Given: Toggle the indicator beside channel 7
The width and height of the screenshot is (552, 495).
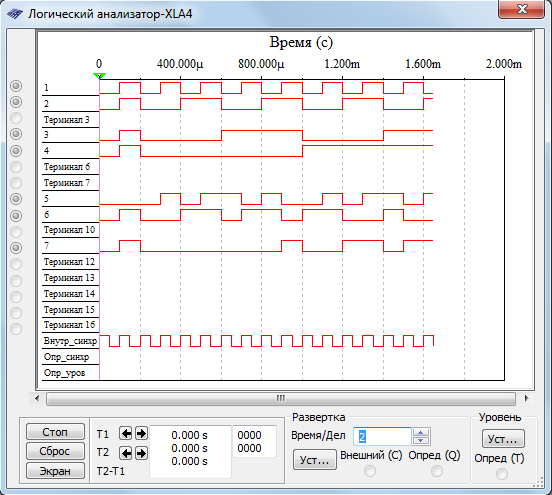Looking at the screenshot, I should [16, 248].
